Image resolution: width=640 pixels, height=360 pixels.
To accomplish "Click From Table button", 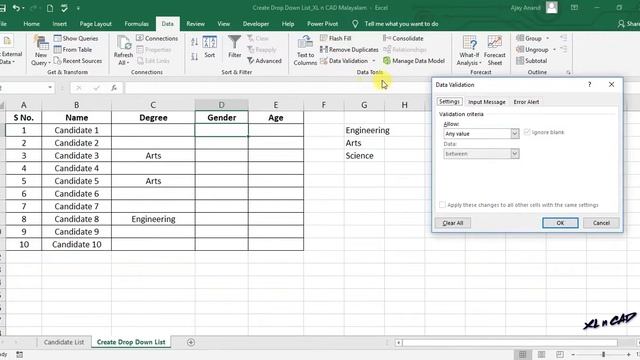I will (73, 49).
